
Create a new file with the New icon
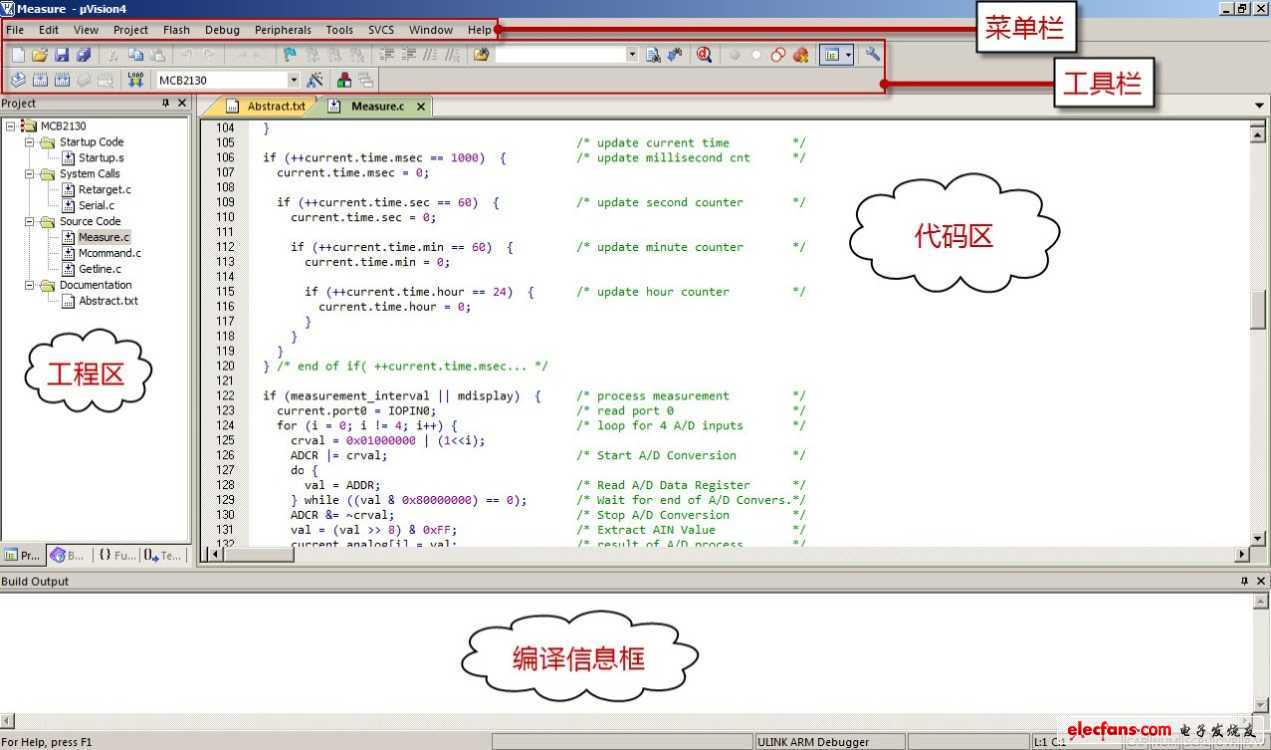click(18, 55)
